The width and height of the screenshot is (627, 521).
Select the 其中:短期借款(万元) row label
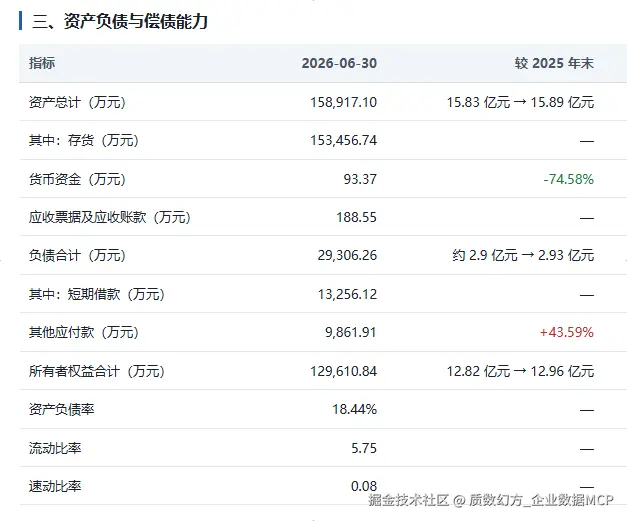[96, 294]
